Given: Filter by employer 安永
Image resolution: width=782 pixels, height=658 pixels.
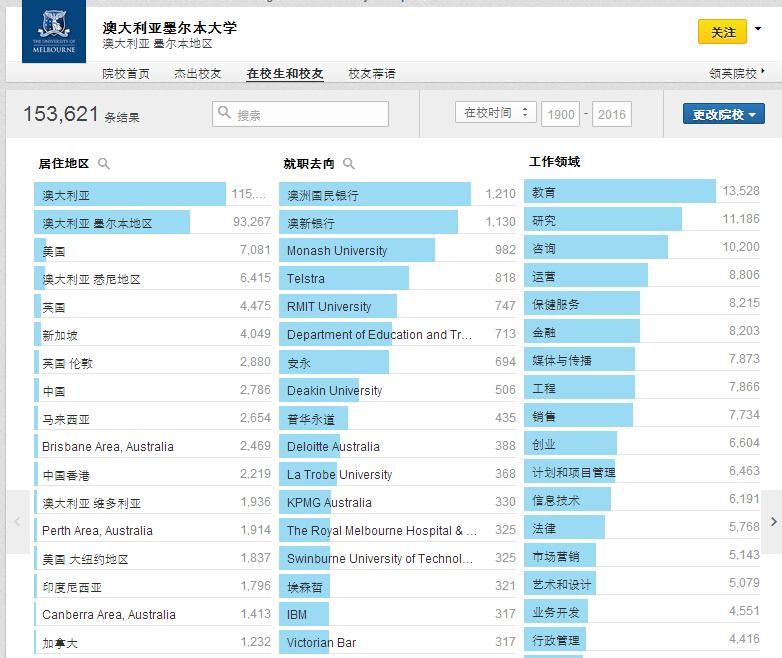Looking at the screenshot, I should point(398,362).
